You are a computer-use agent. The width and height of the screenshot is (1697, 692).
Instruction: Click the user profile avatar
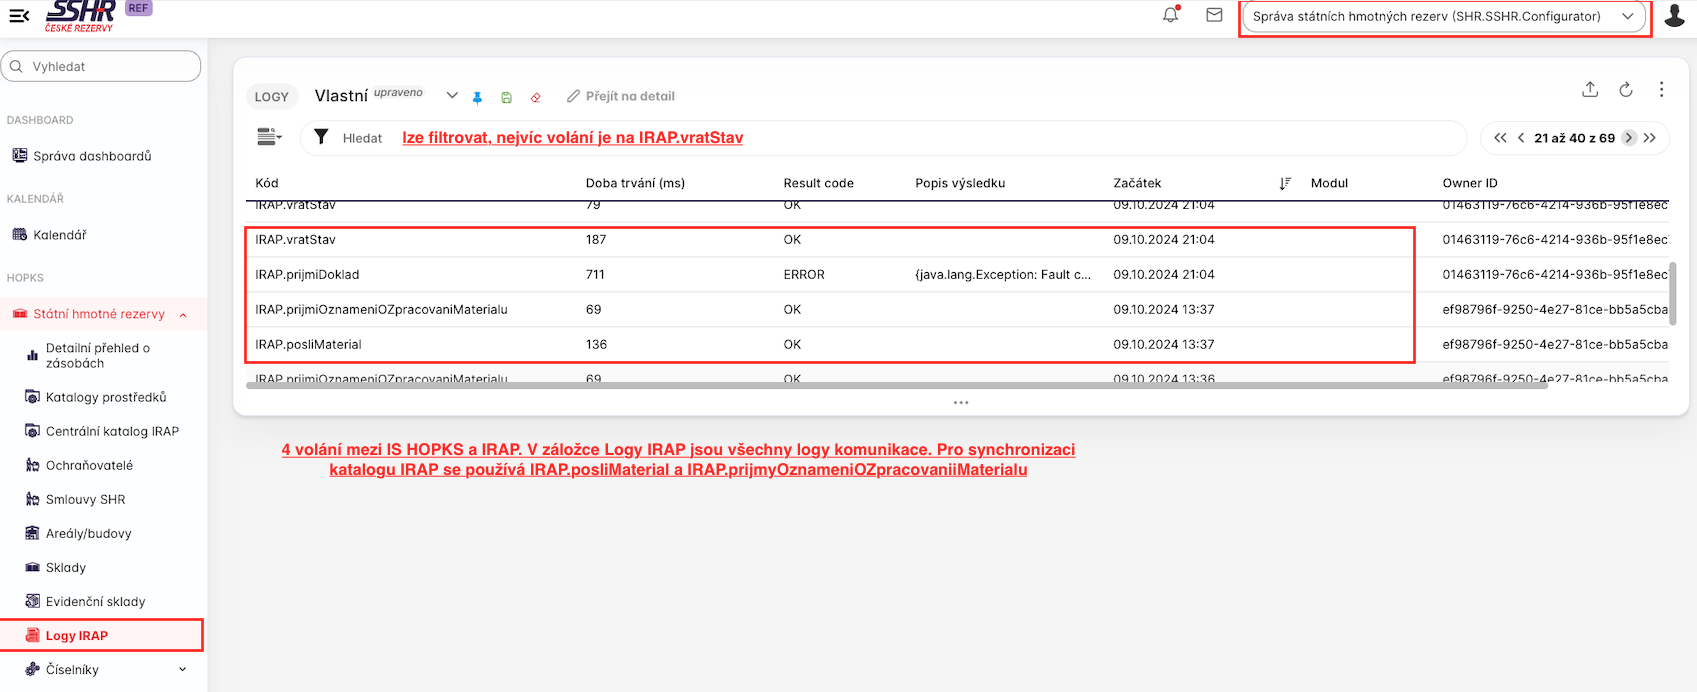click(x=1674, y=16)
